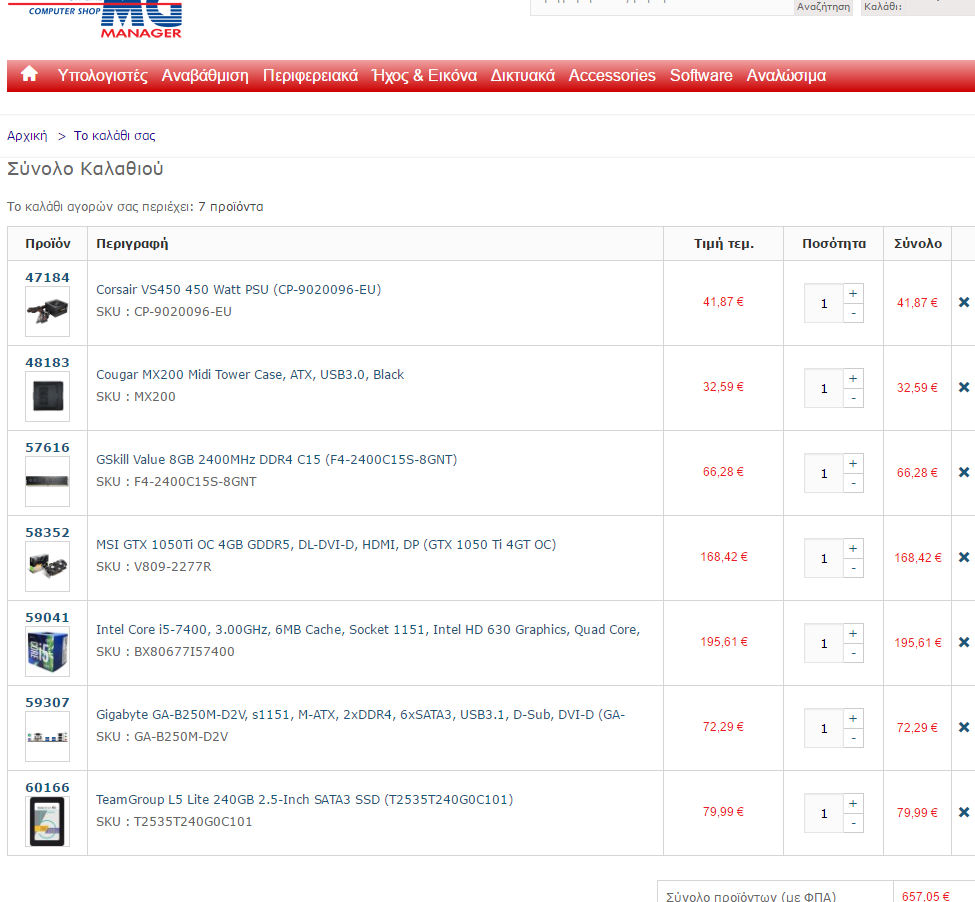Decrease quantity of MSI GTX 1050Ti
This screenshot has height=902, width=975.
853,568
